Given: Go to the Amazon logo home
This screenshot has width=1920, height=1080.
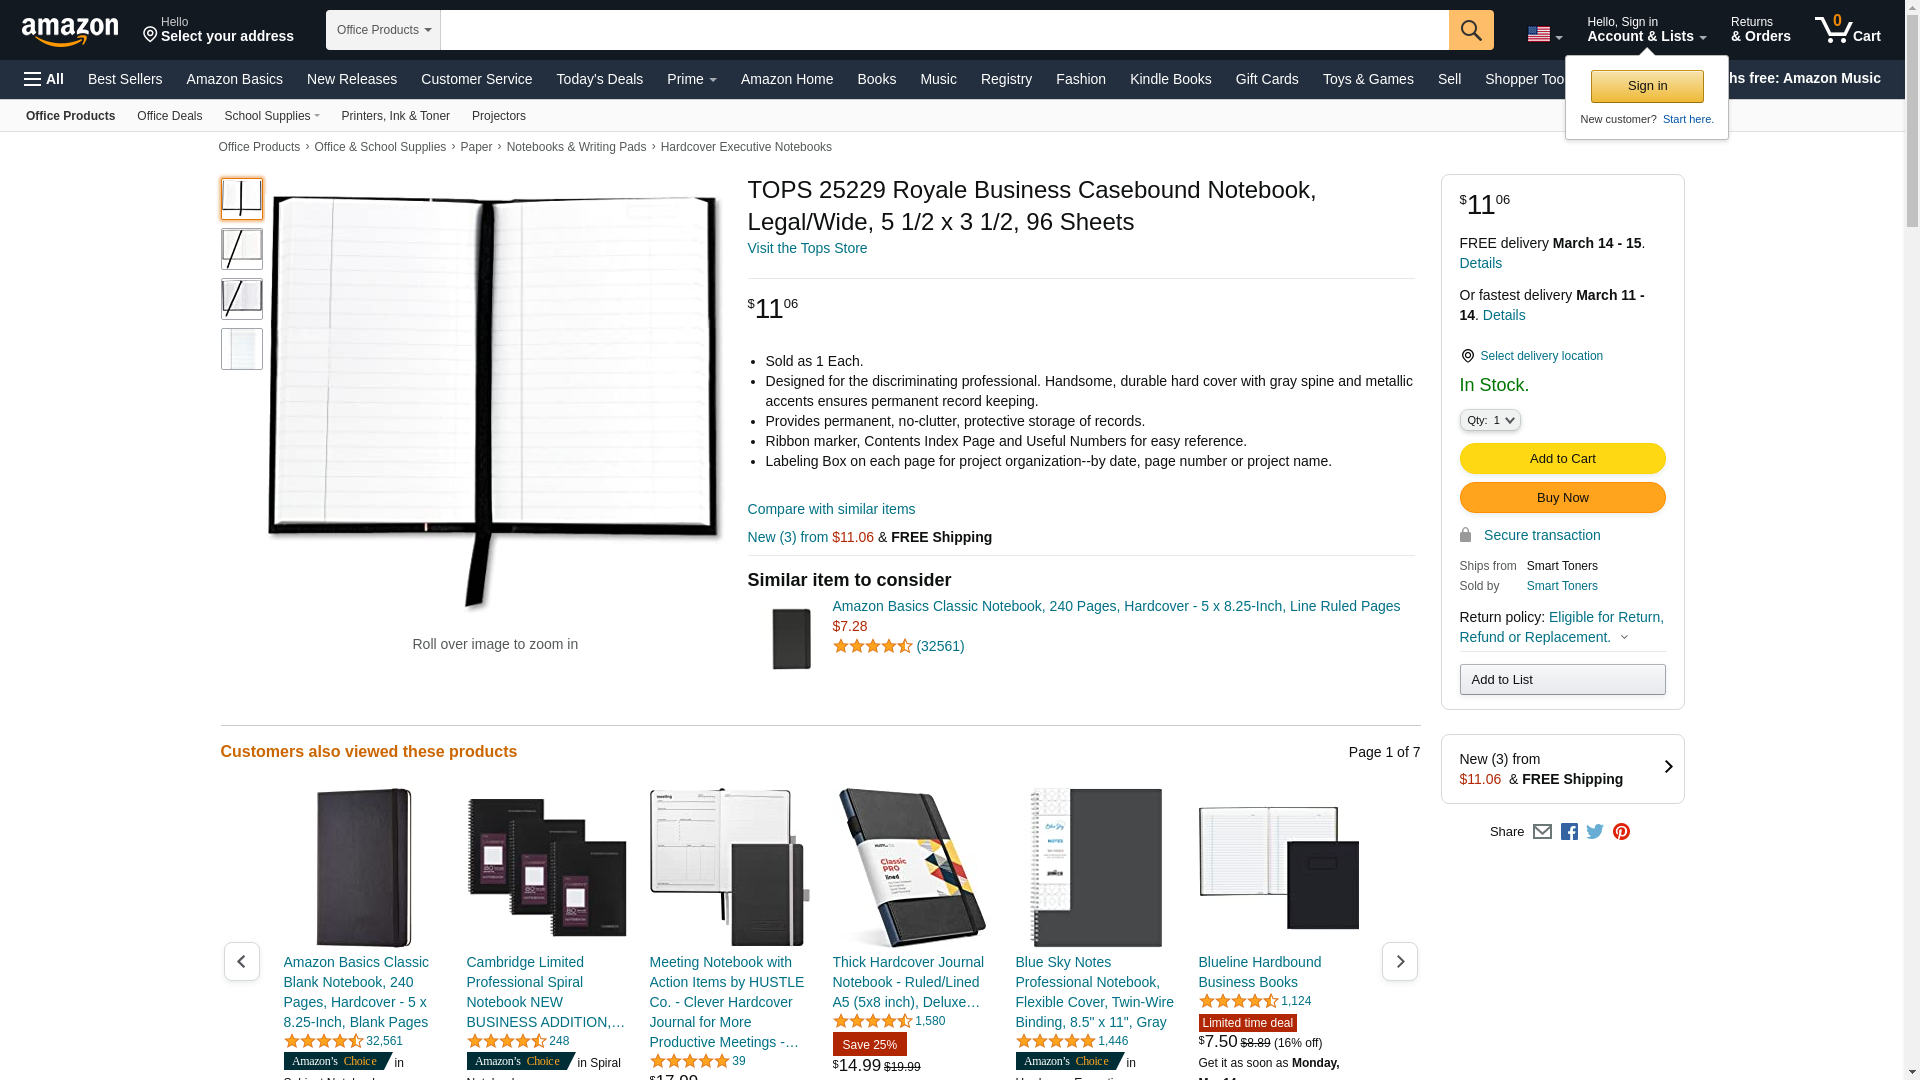Looking at the screenshot, I should point(70,31).
